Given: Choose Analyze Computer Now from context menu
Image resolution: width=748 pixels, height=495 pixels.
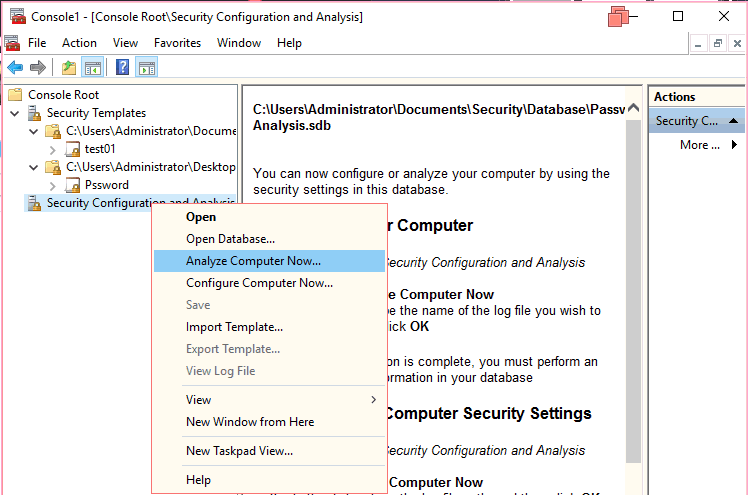Looking at the screenshot, I should tap(253, 261).
